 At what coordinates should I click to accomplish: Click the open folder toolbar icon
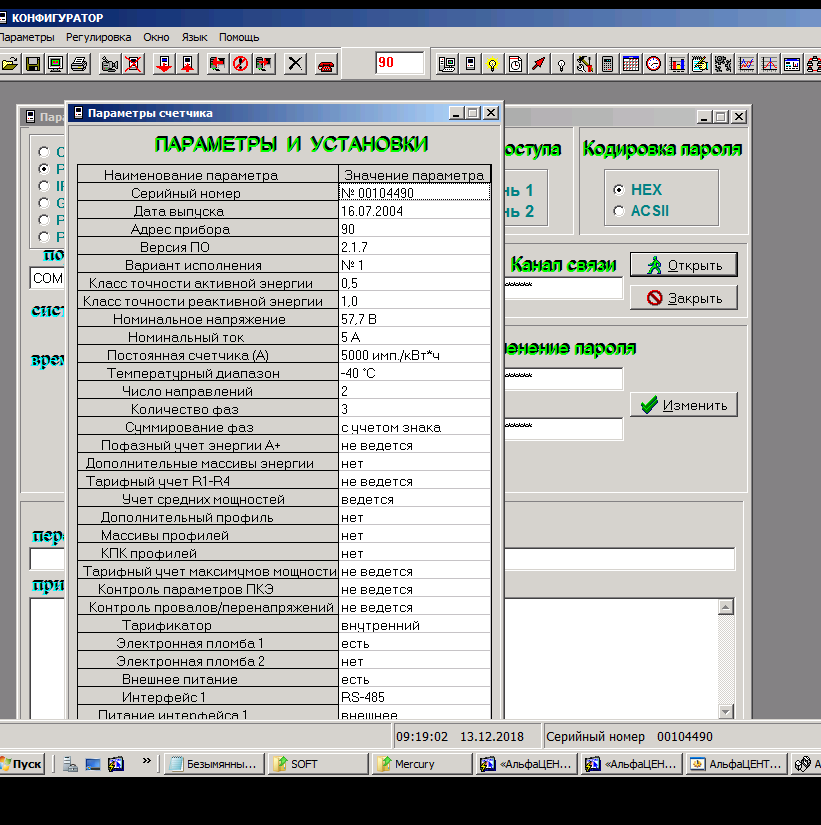(9, 64)
